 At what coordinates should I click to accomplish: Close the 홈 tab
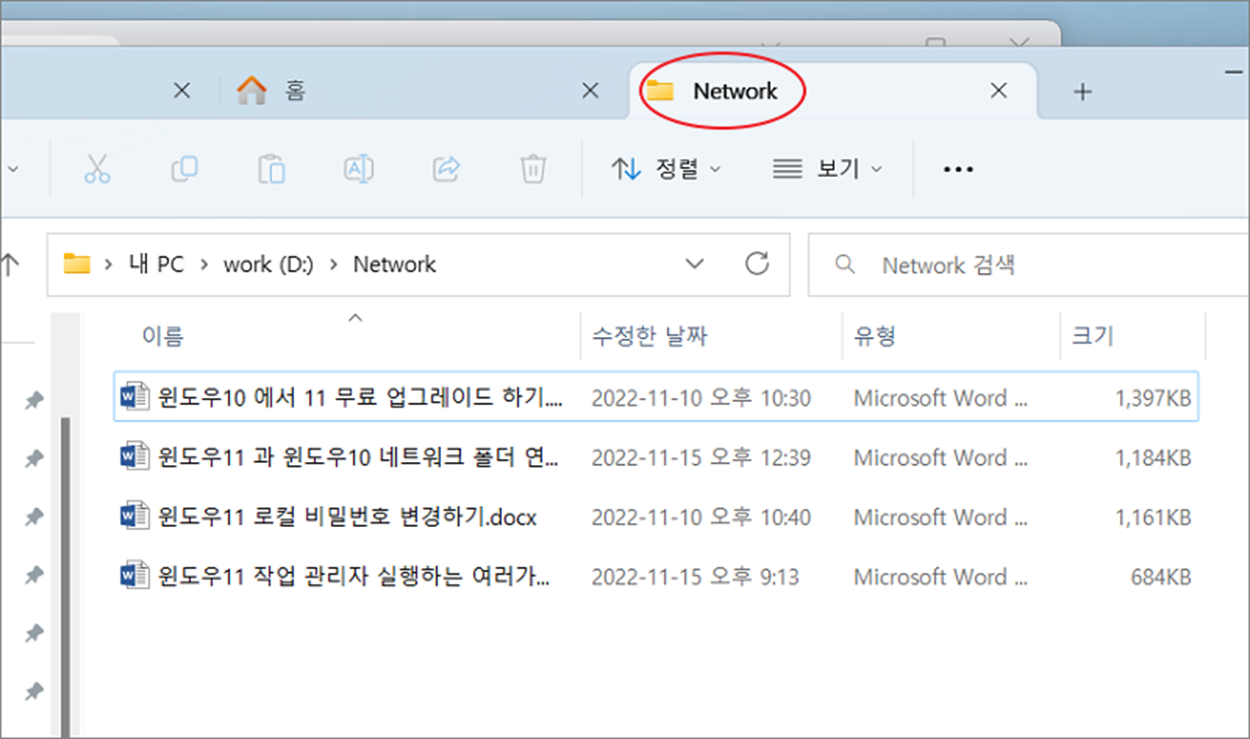(x=590, y=91)
